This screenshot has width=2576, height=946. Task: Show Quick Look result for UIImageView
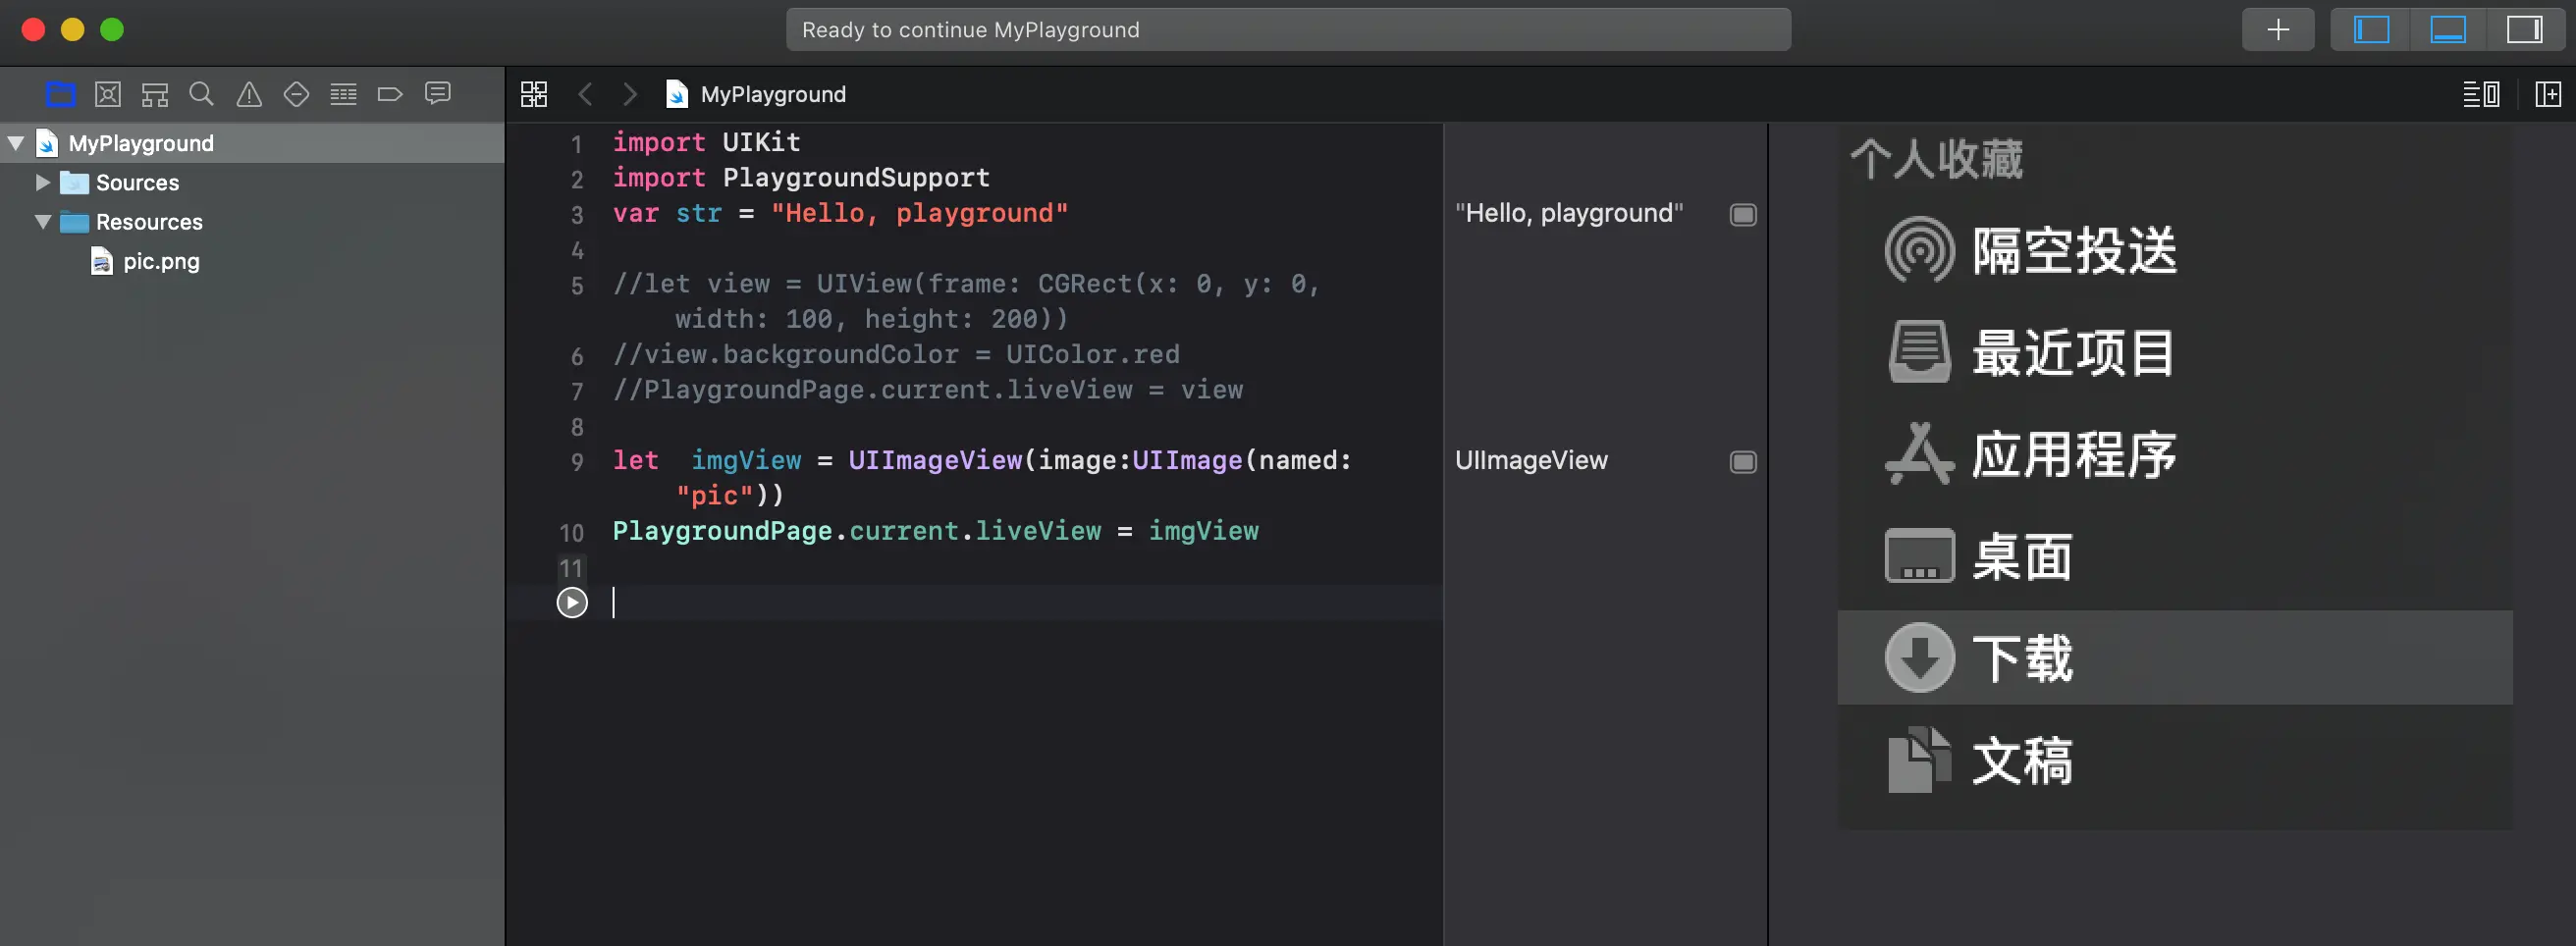click(x=1743, y=462)
